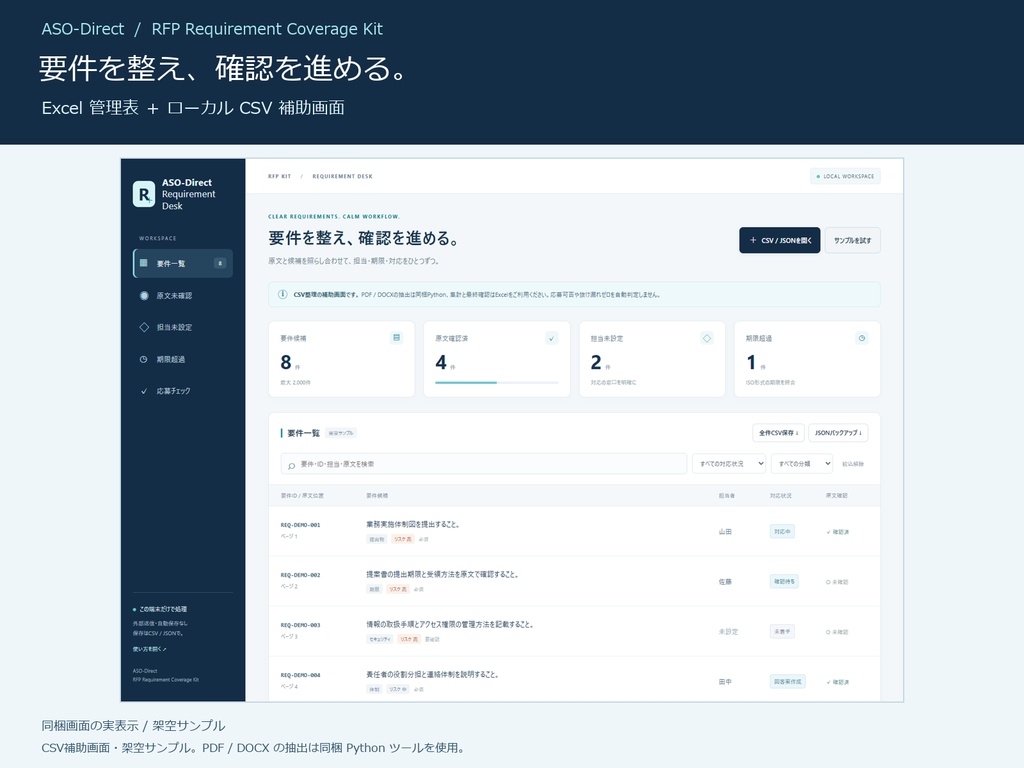Click the REQ-DEMO-003 ID
This screenshot has height=768, width=1024.
tap(300, 625)
